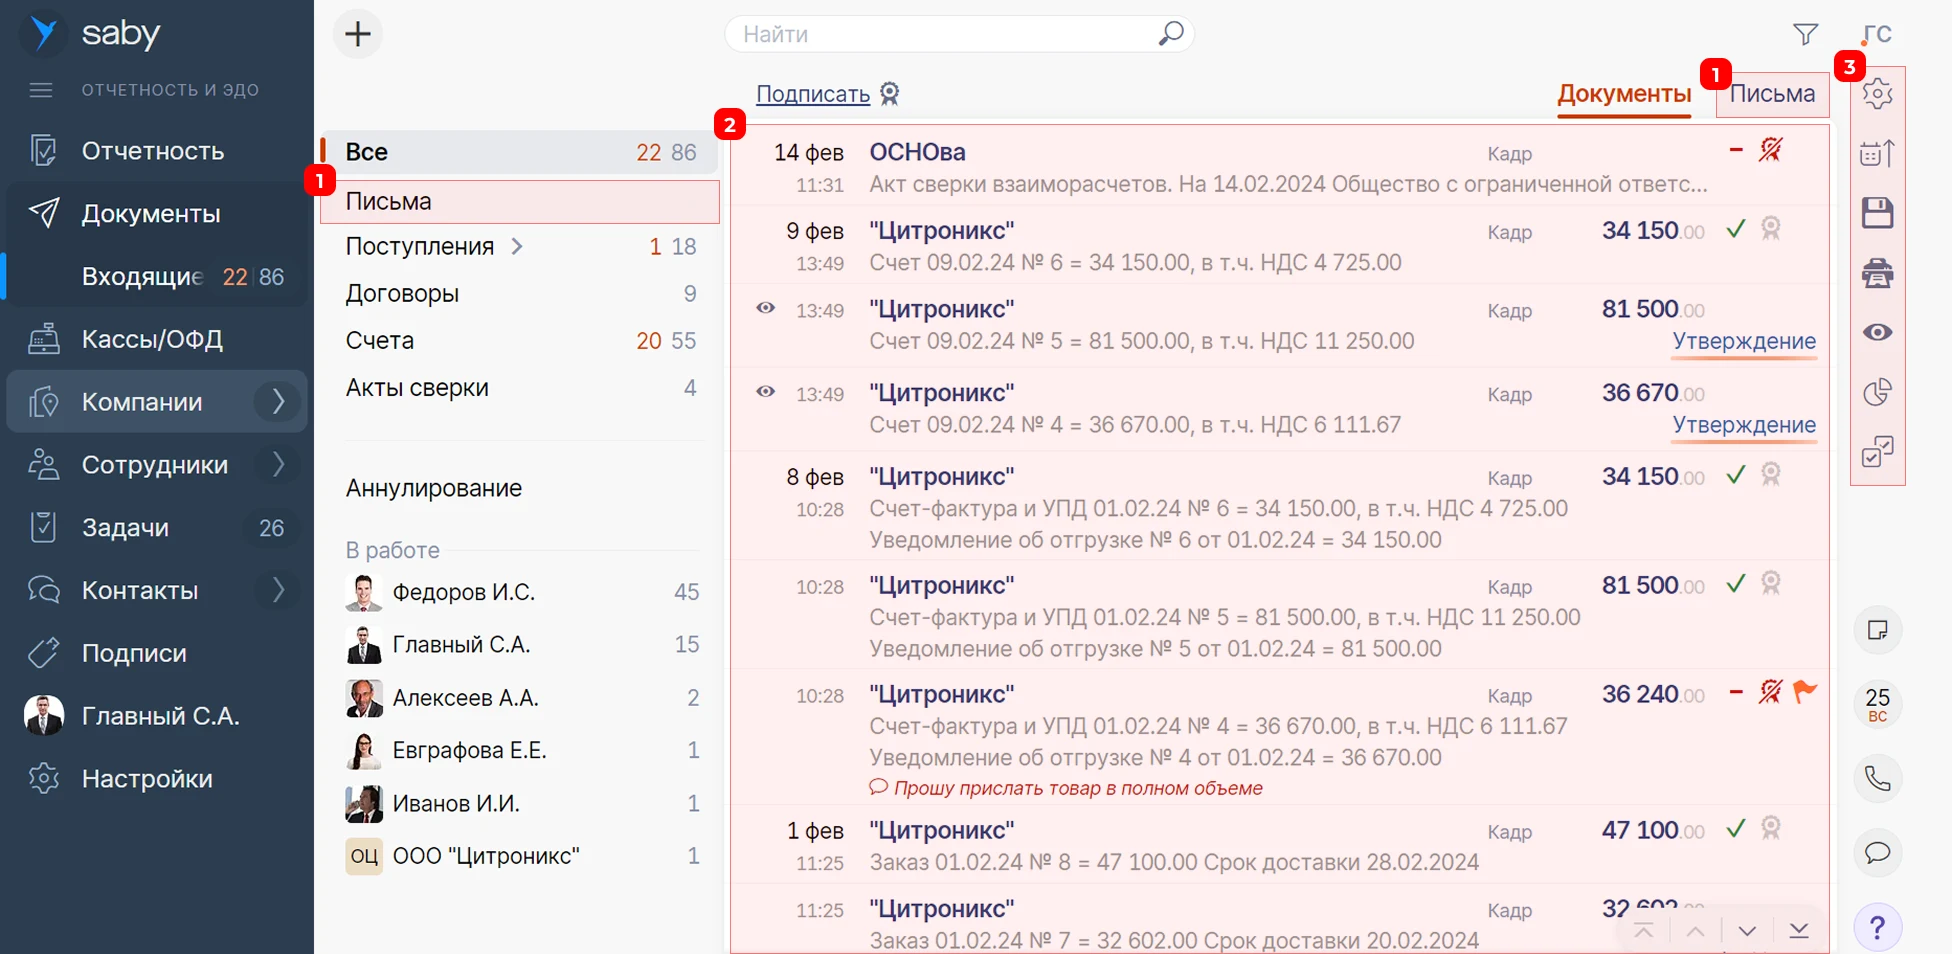Open the settings gear in right toolbar
The width and height of the screenshot is (1952, 954).
(x=1877, y=93)
